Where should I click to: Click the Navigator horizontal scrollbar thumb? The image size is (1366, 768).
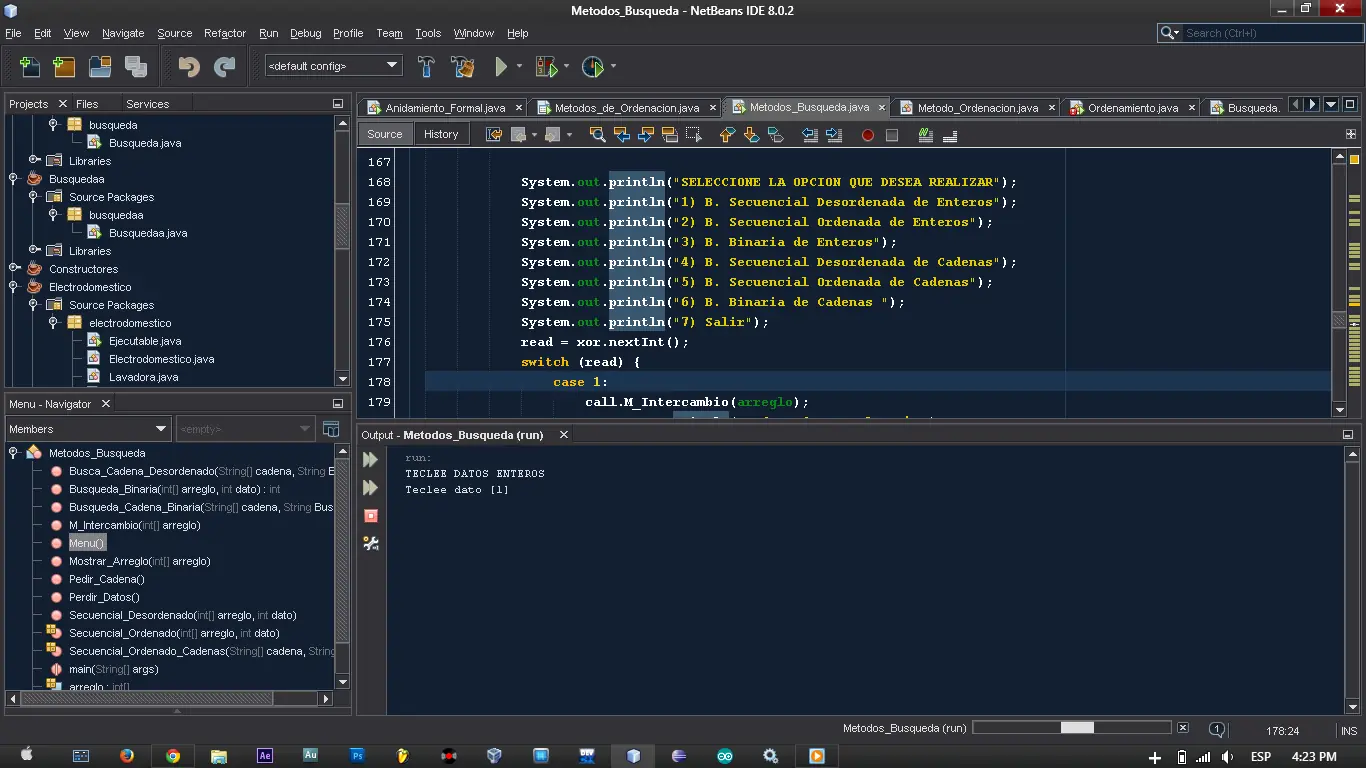[147, 699]
